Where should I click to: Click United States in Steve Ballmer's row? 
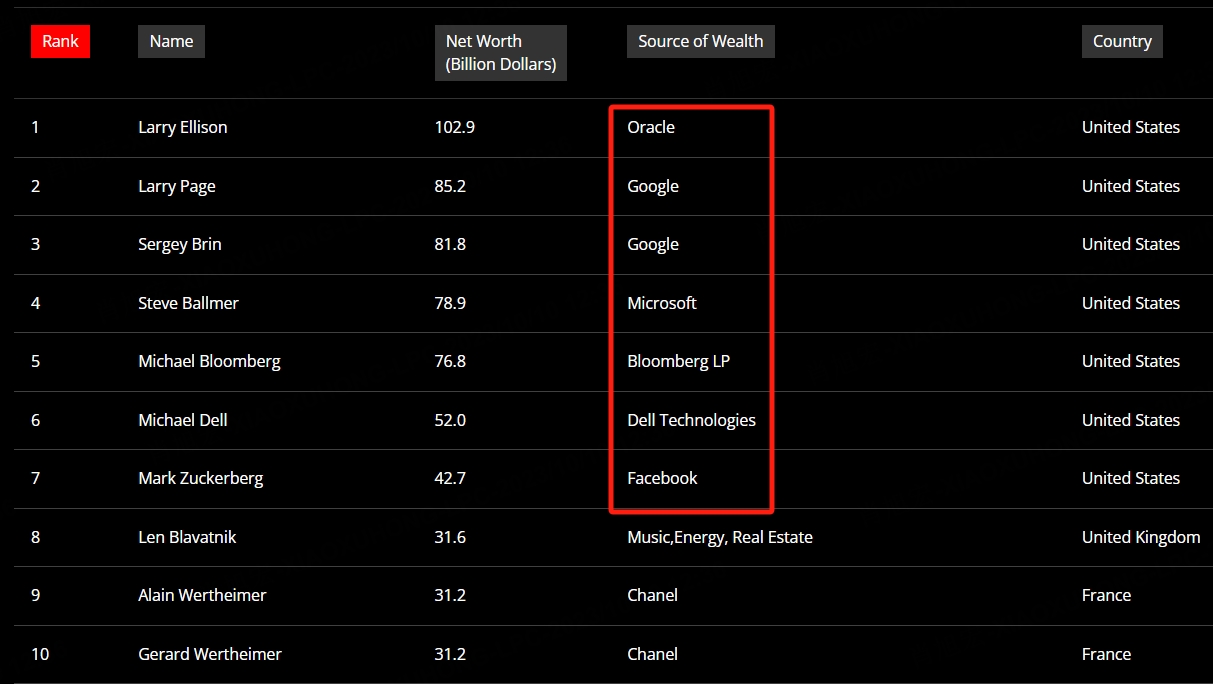coord(1131,303)
